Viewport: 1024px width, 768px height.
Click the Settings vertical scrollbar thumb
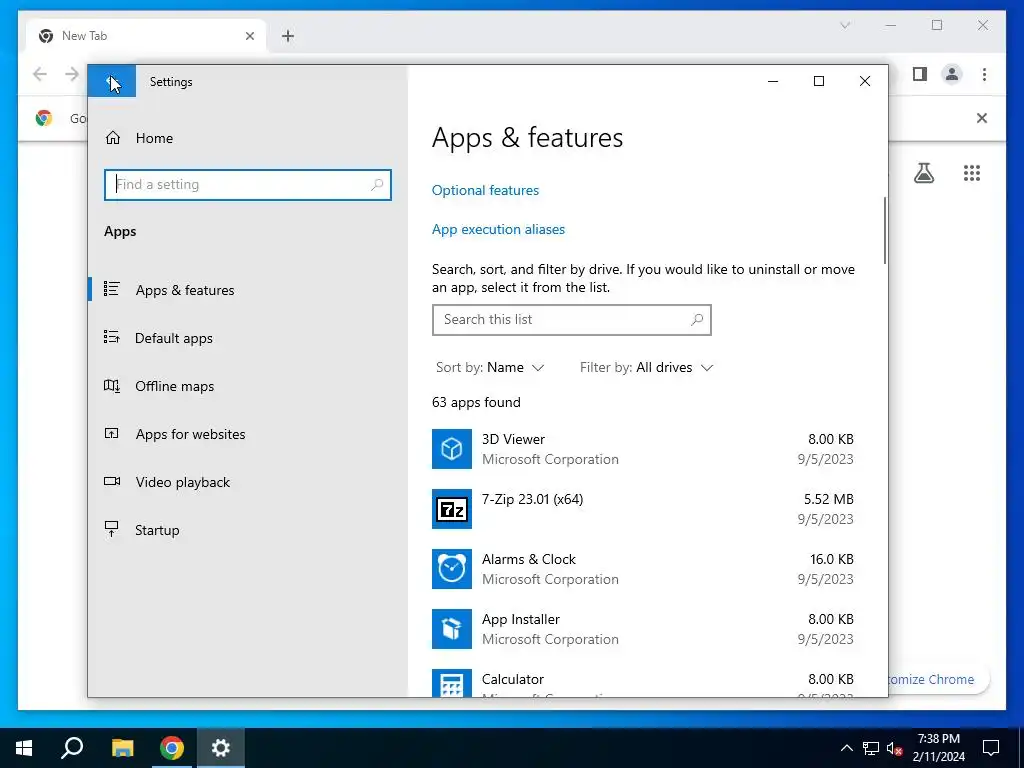pyautogui.click(x=885, y=231)
